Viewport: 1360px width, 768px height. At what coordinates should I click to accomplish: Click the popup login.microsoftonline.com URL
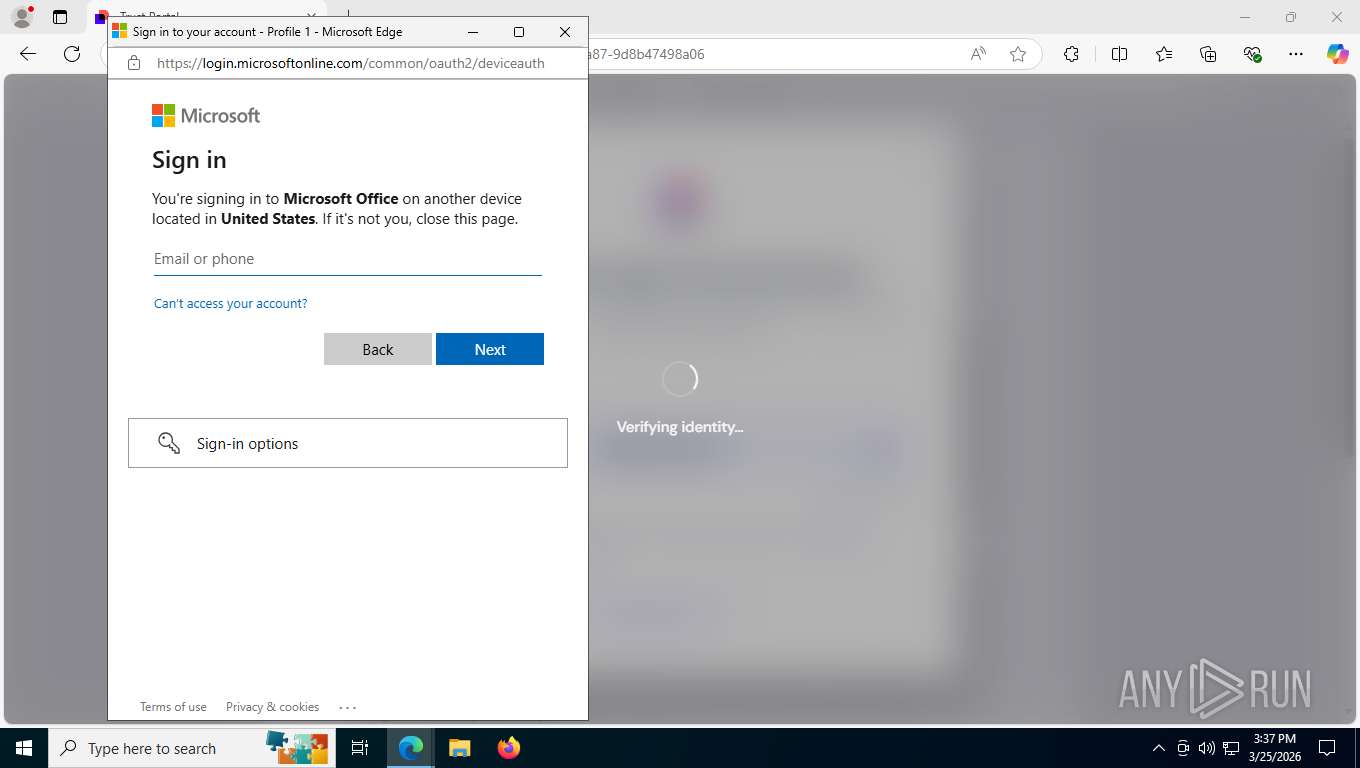tap(351, 62)
